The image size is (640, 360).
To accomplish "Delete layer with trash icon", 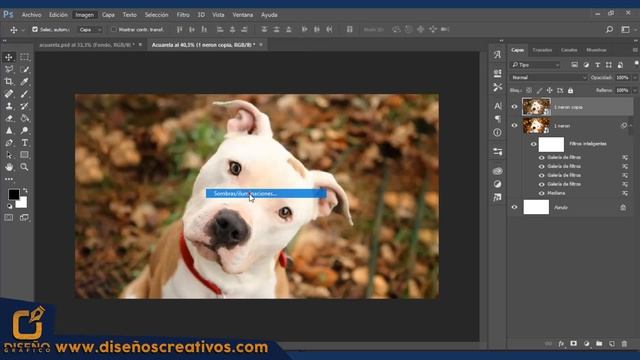I will pos(624,344).
